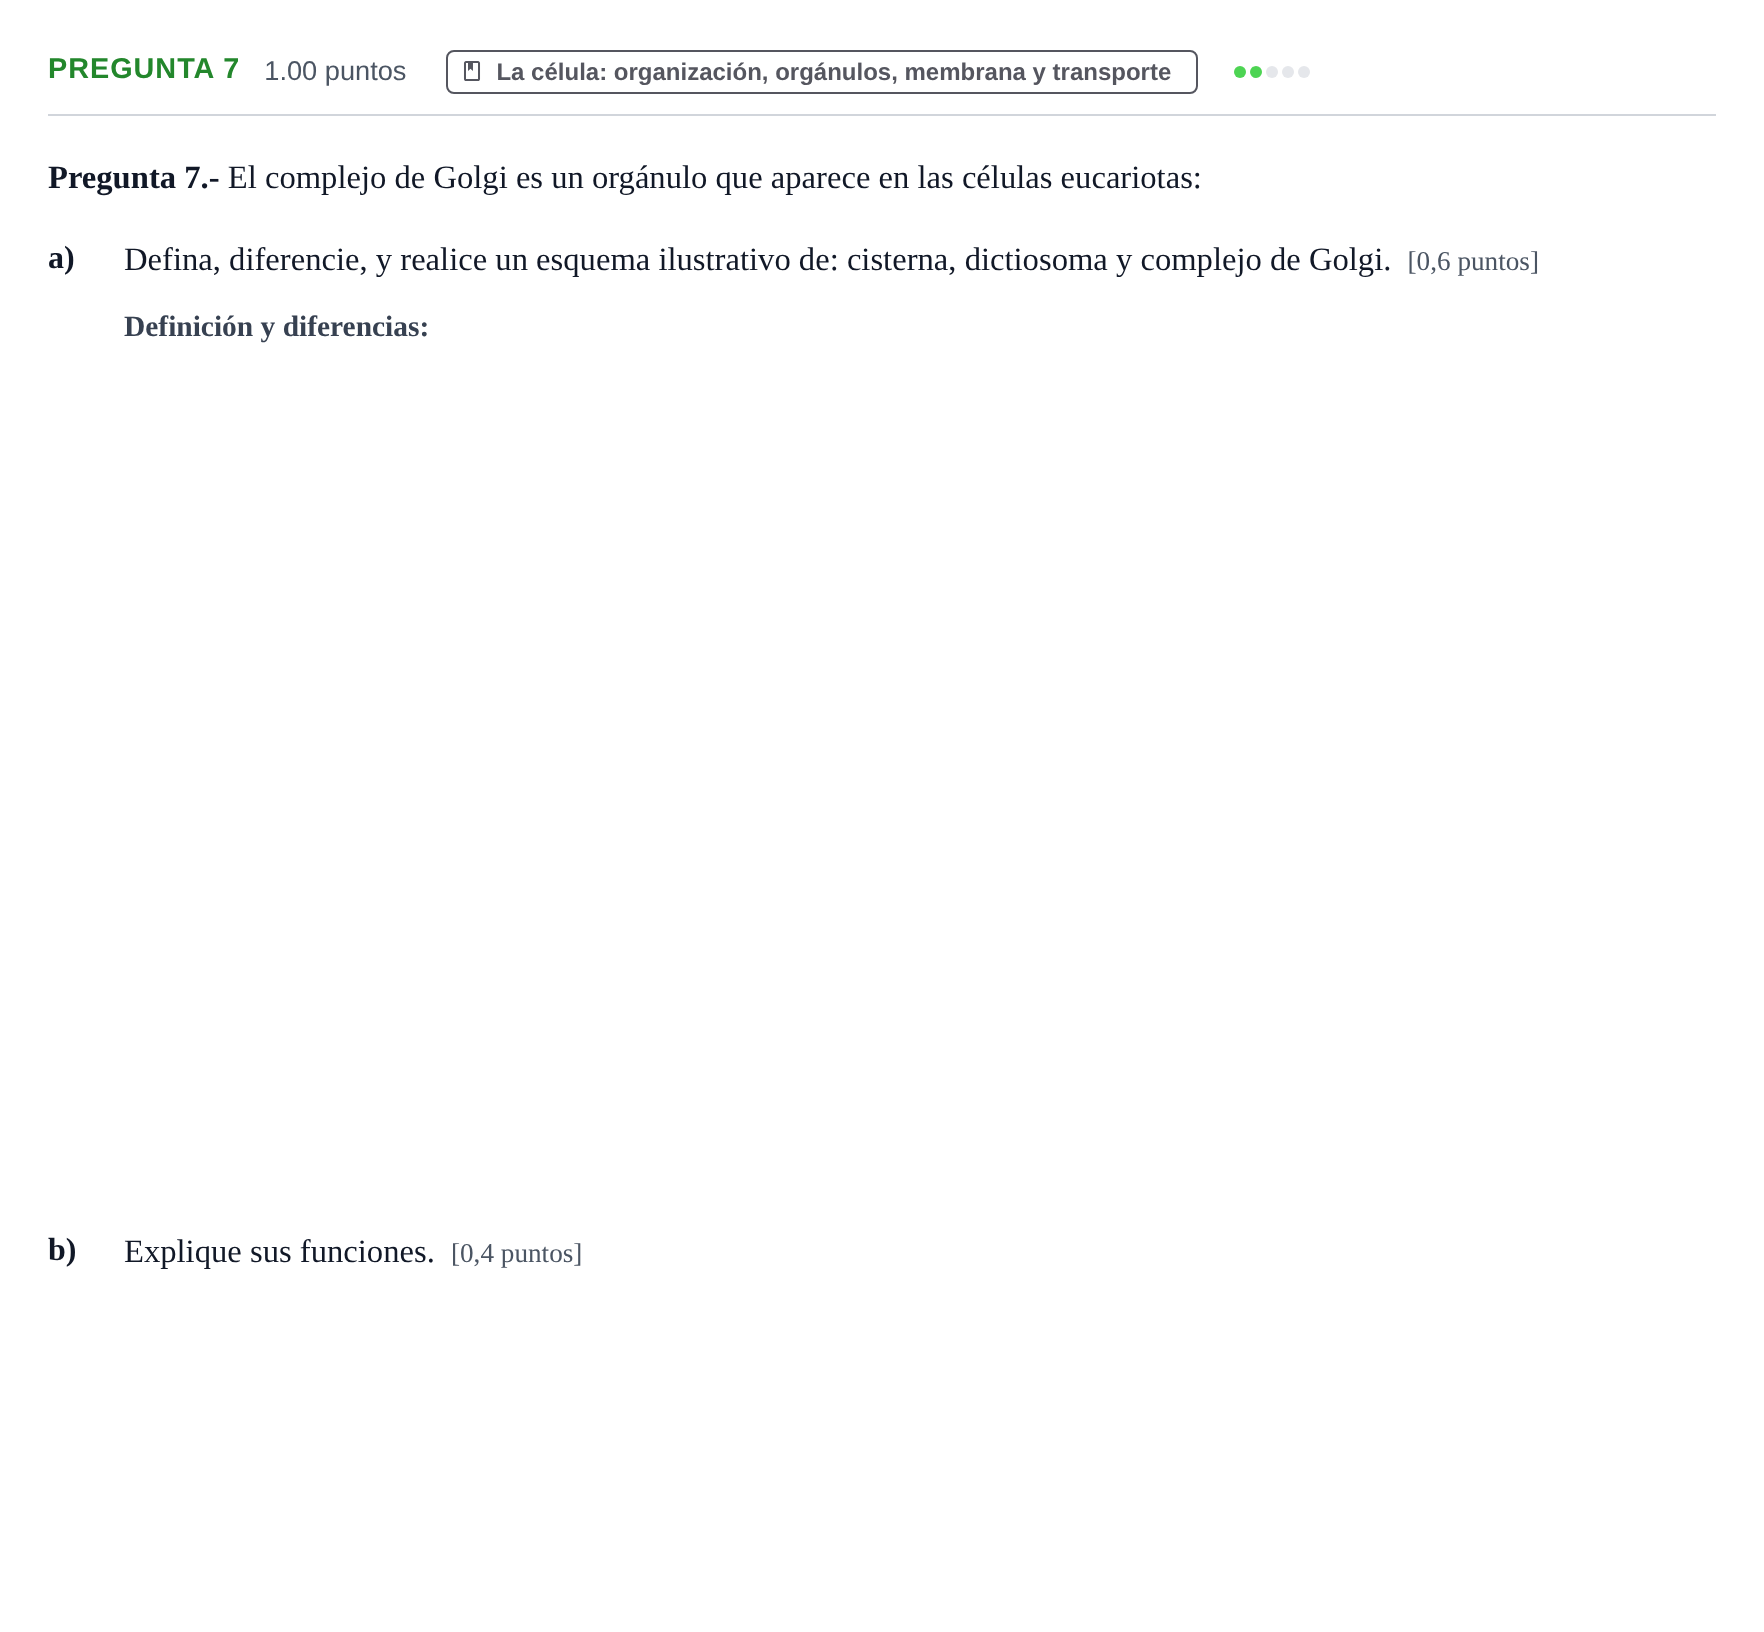Click the first green difficulty dot

(1240, 72)
